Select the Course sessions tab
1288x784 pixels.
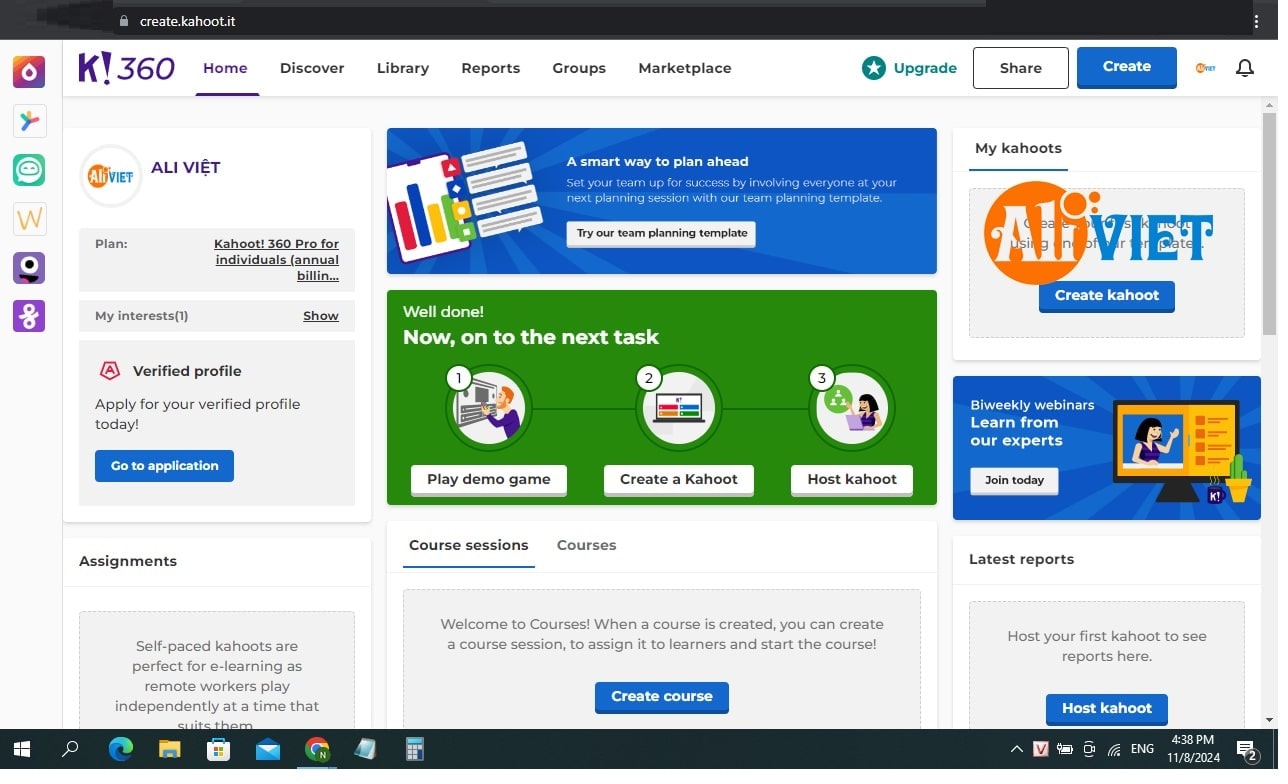coord(469,545)
